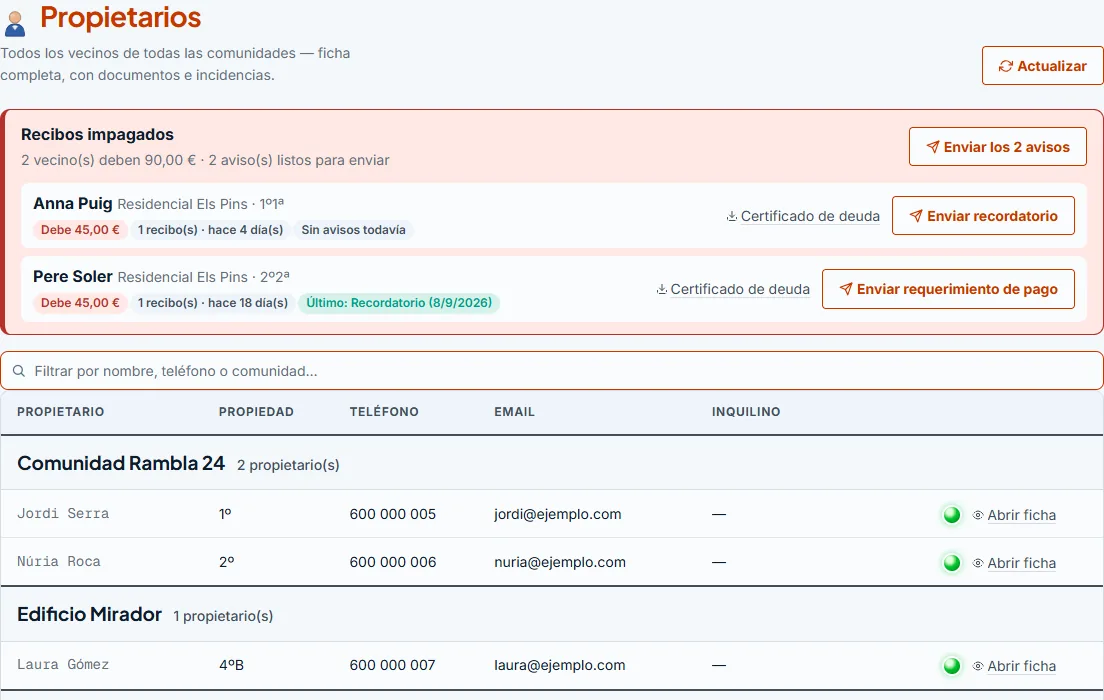Click the INQUILINO column header
Screen dimensions: 1104x700
(746, 412)
